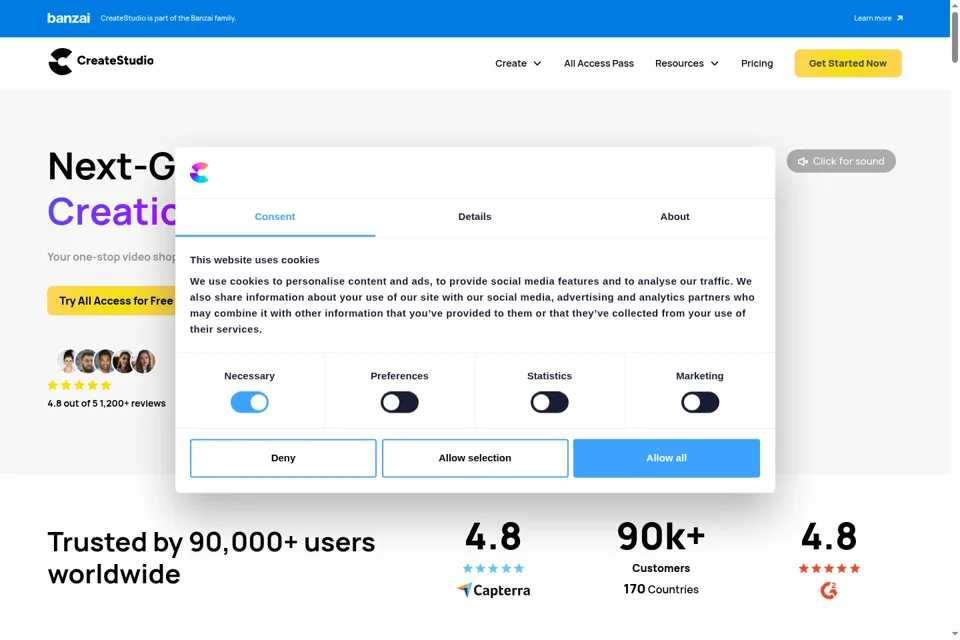Click the '90k+' customers figure
The width and height of the screenshot is (960, 640).
[x=661, y=536]
